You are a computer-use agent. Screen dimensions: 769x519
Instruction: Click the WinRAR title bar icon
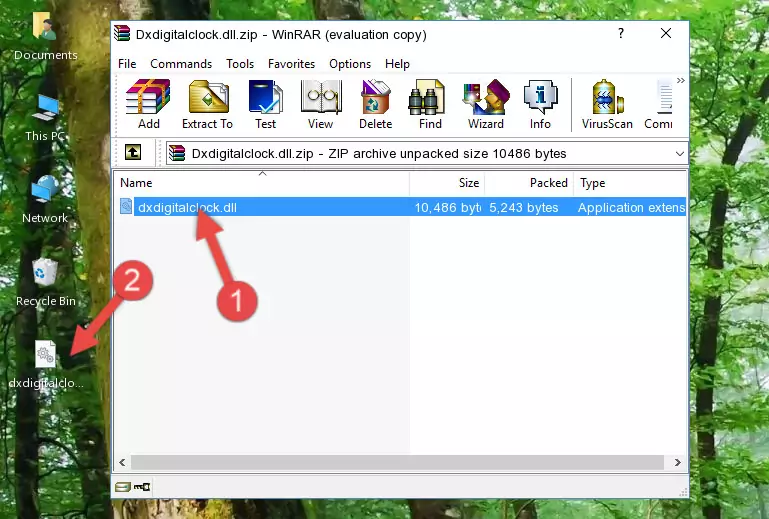tap(123, 33)
